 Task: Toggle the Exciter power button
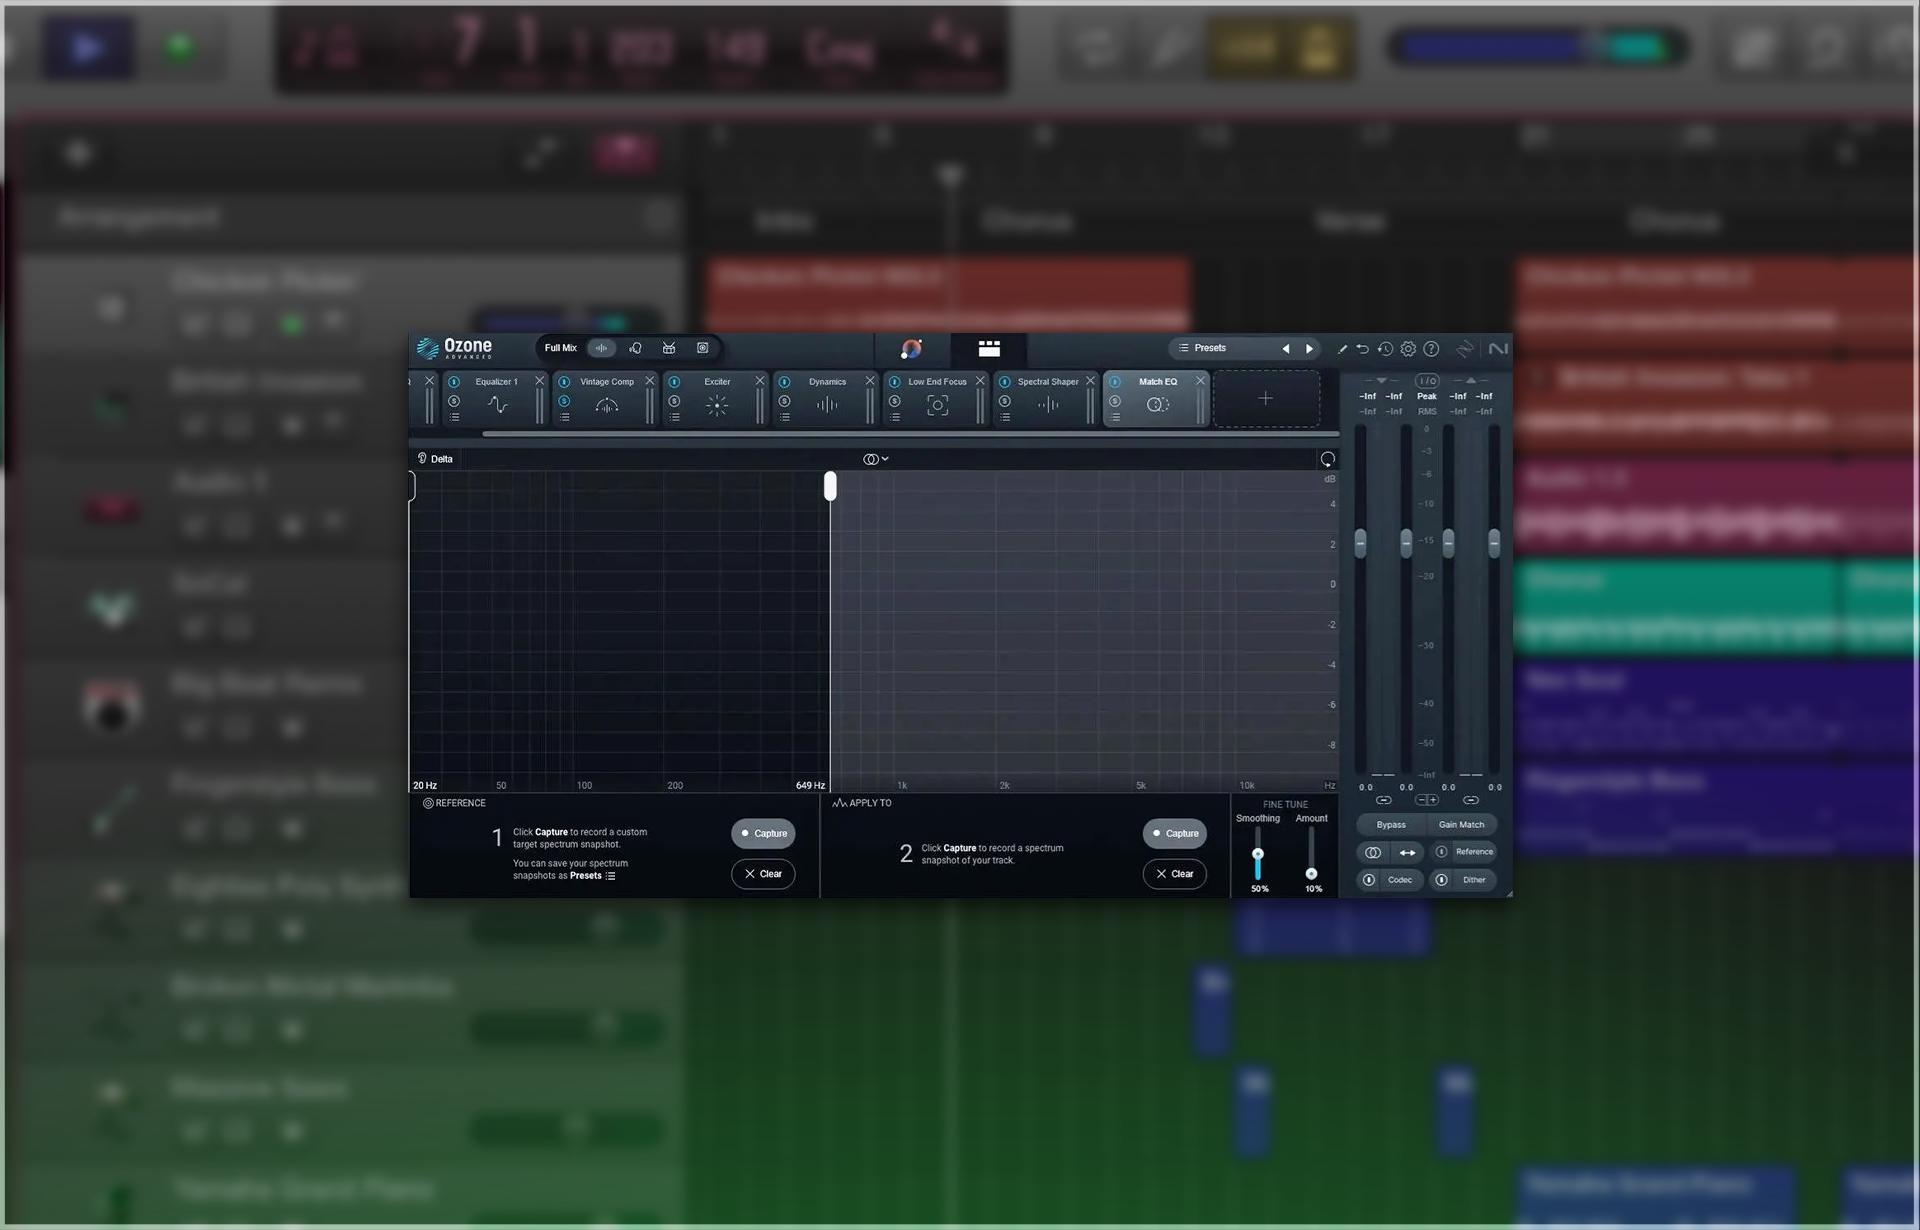[674, 382]
